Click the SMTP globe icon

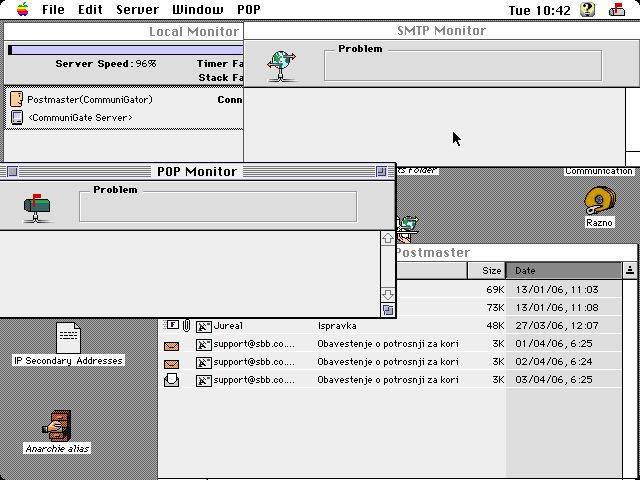point(282,65)
